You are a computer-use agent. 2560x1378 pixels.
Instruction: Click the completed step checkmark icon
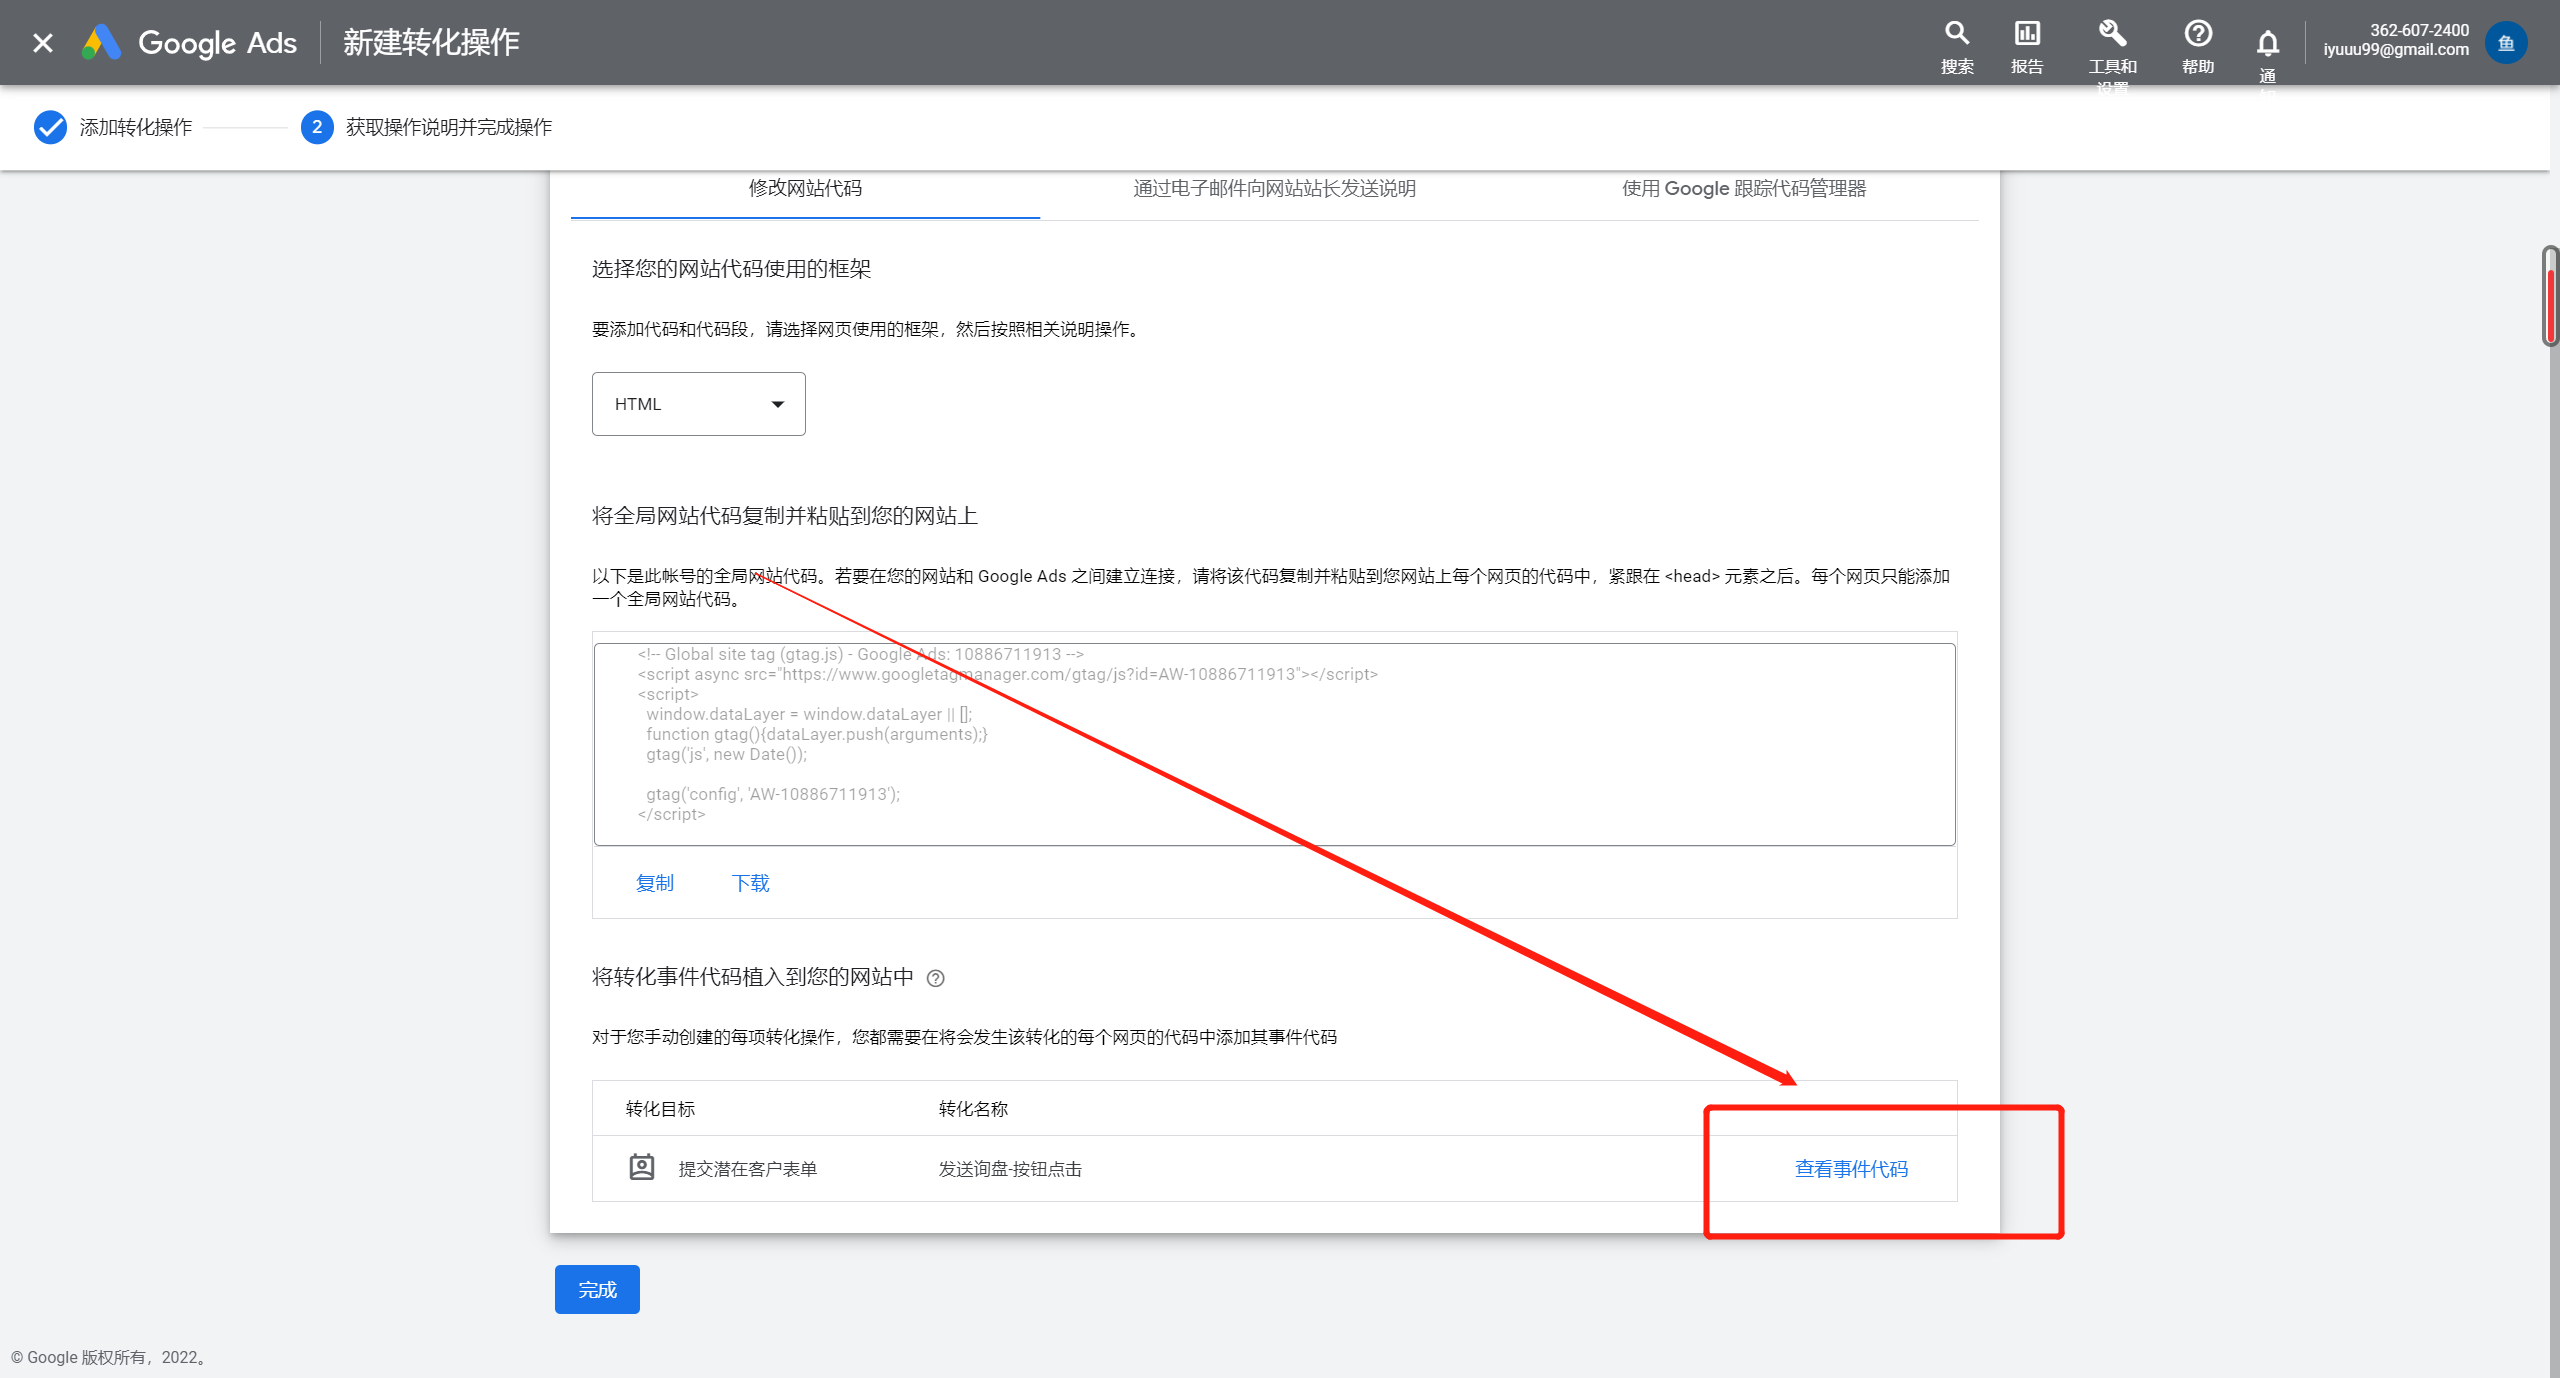coord(50,127)
